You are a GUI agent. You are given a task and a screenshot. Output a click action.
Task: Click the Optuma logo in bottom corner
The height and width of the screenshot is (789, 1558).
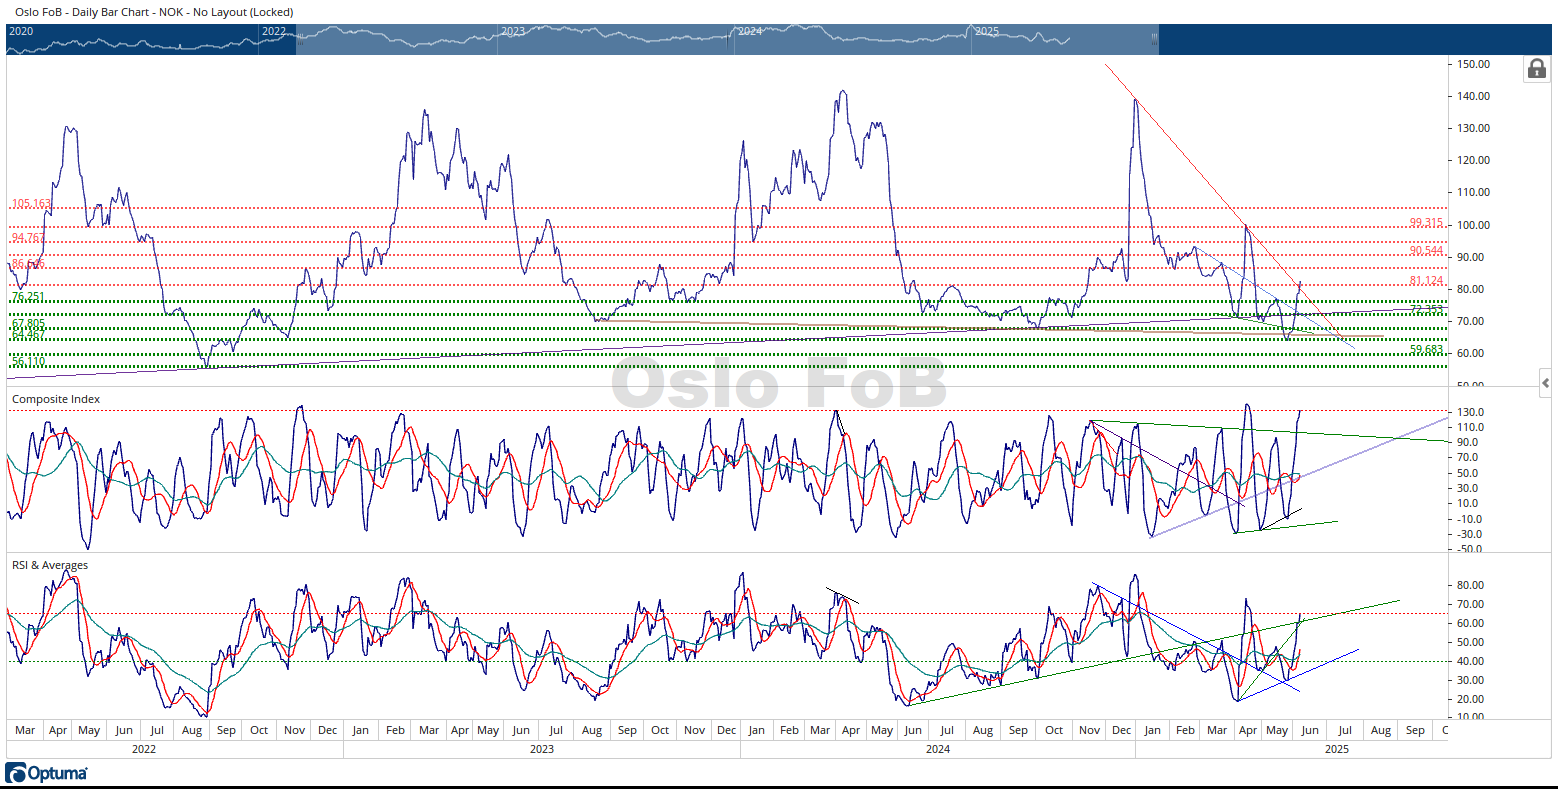(x=47, y=773)
